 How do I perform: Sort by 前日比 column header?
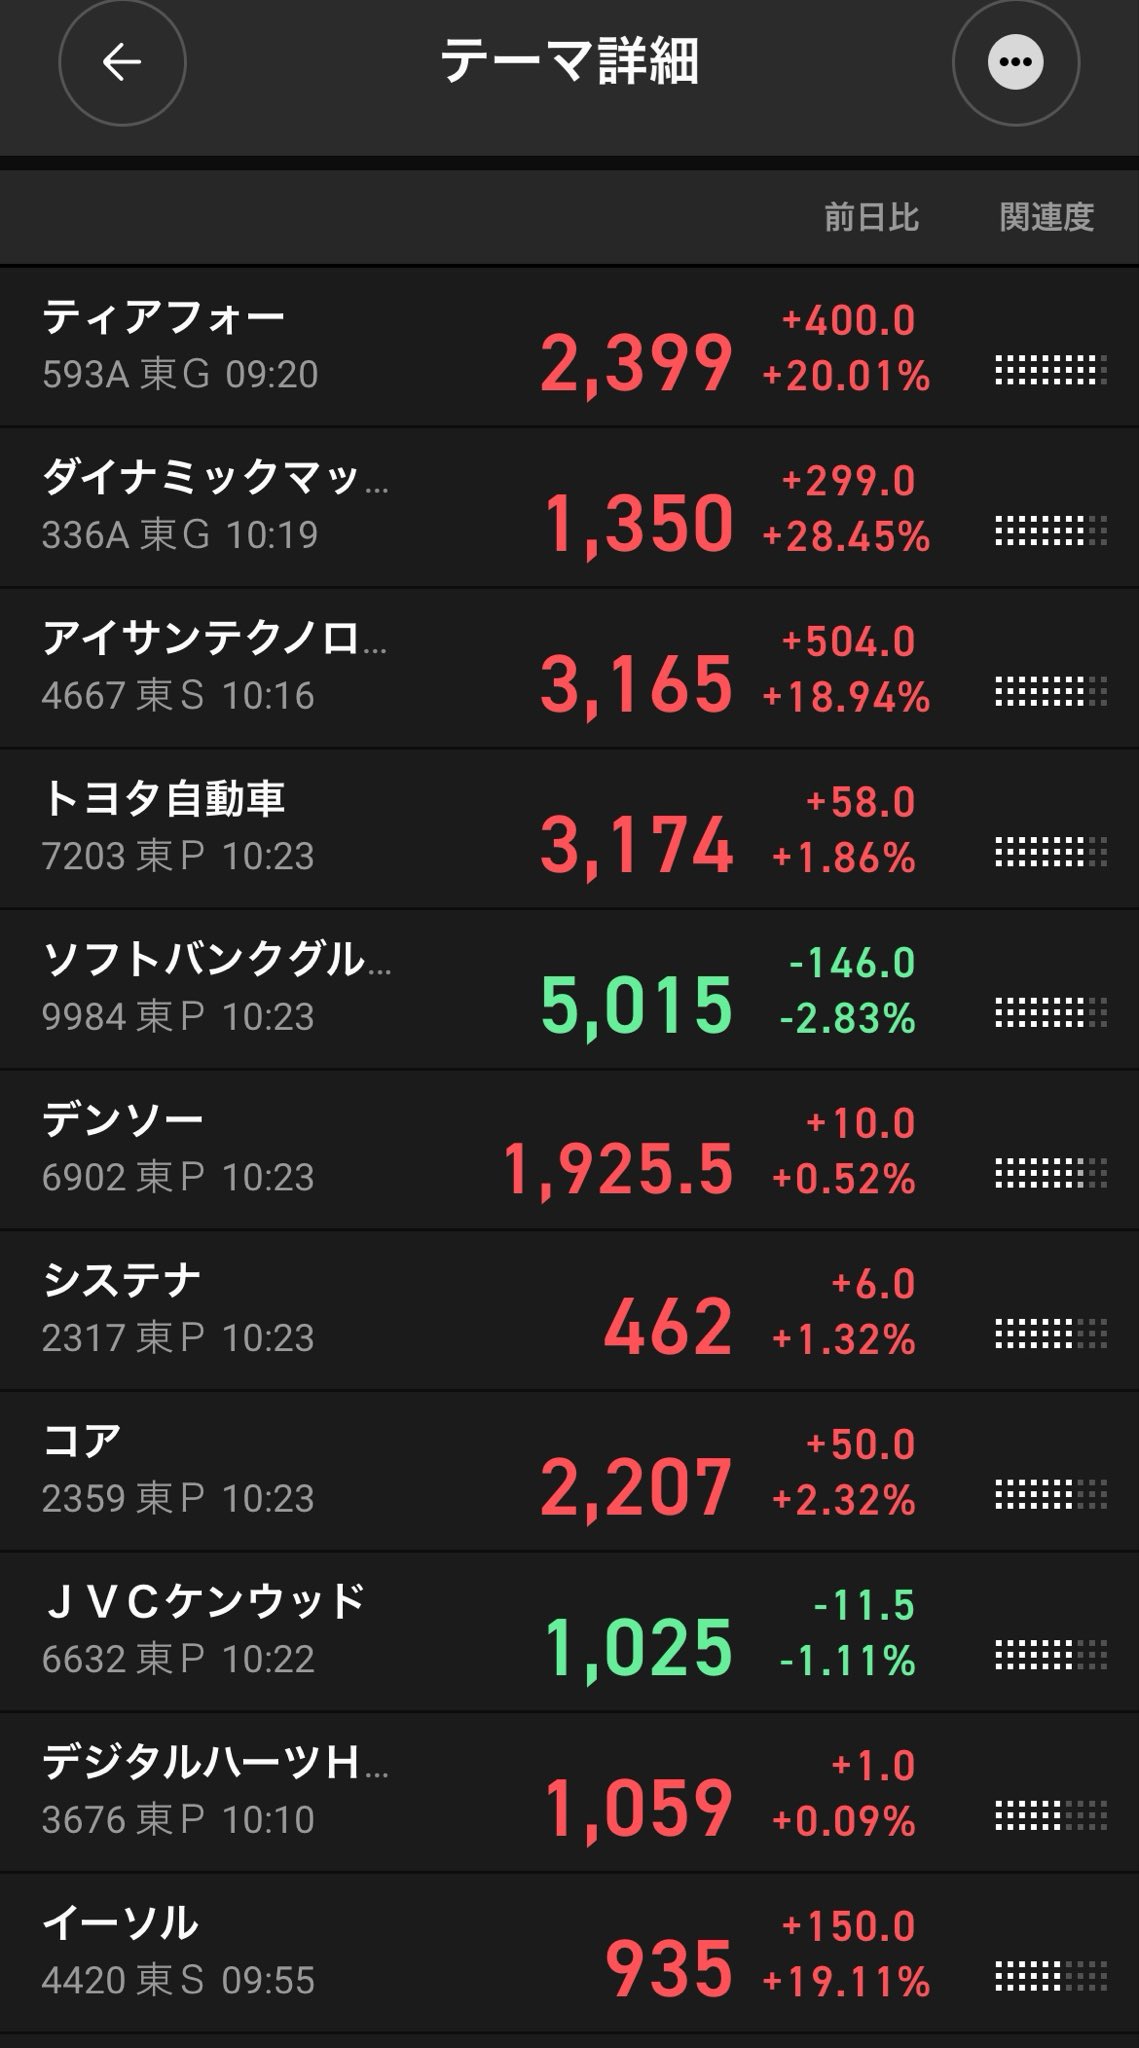[871, 217]
